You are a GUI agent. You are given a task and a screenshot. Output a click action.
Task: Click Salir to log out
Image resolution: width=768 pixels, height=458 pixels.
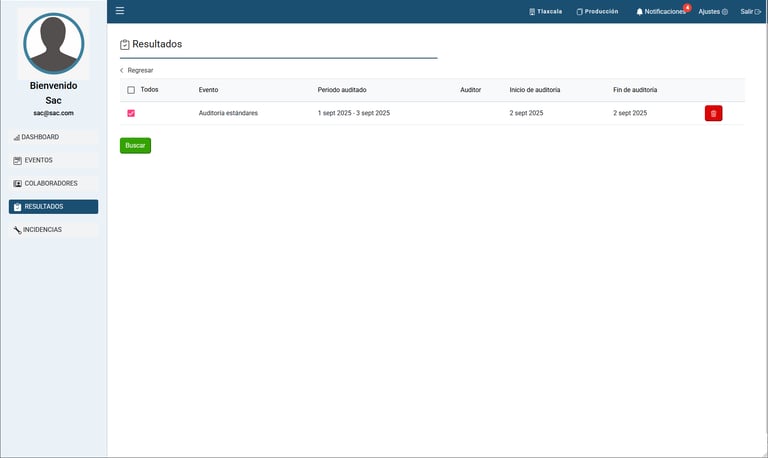tap(750, 12)
